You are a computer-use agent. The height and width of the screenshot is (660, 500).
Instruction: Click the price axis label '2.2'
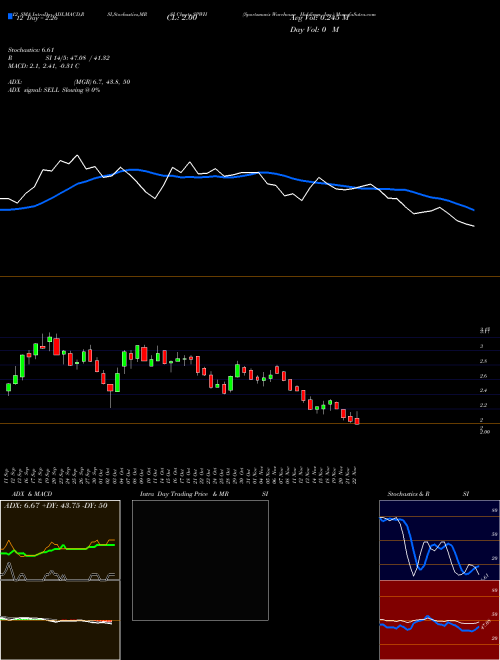coord(484,405)
